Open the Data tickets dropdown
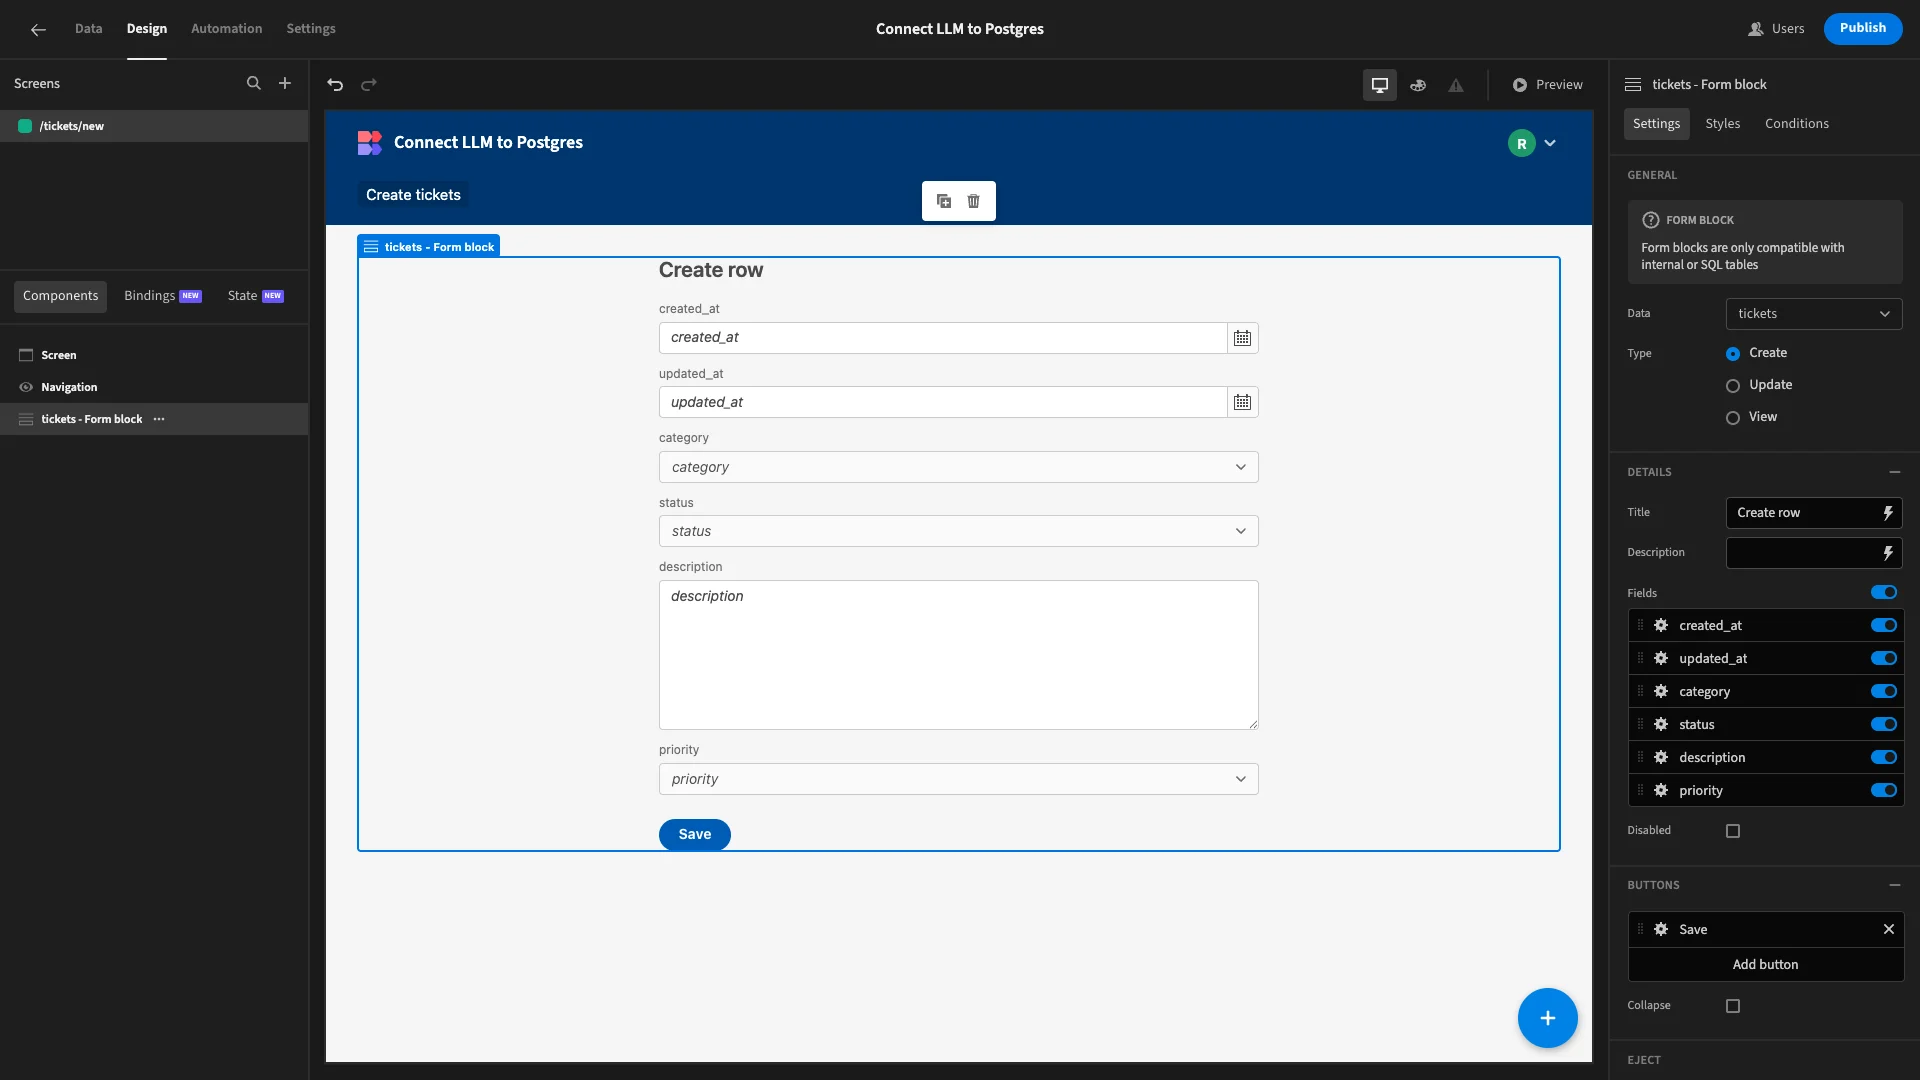Image resolution: width=1920 pixels, height=1080 pixels. click(1814, 314)
